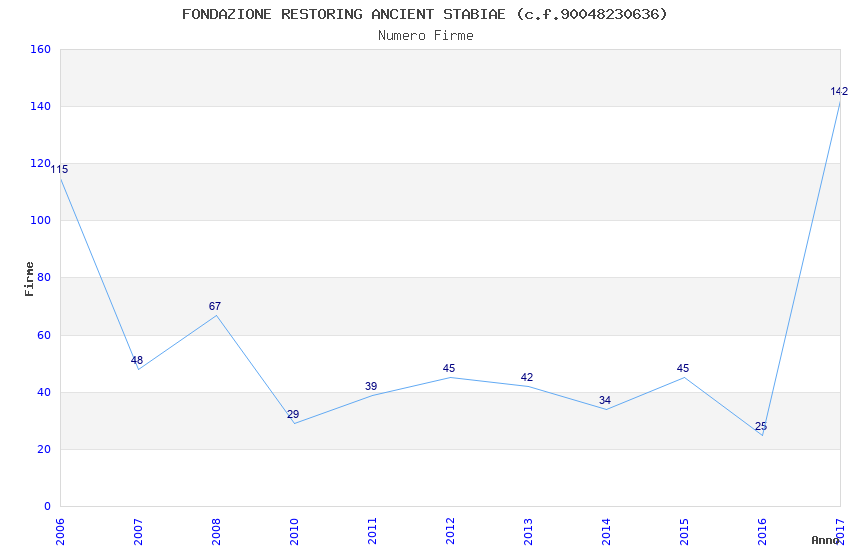Click y-axis tick label 40
Screen dimensions: 850x550
[44, 392]
